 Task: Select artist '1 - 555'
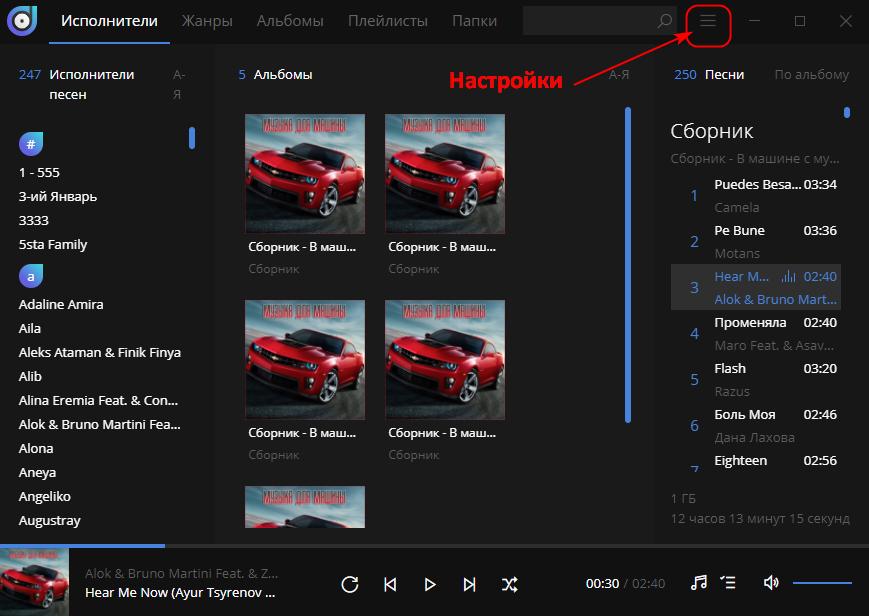click(x=39, y=172)
